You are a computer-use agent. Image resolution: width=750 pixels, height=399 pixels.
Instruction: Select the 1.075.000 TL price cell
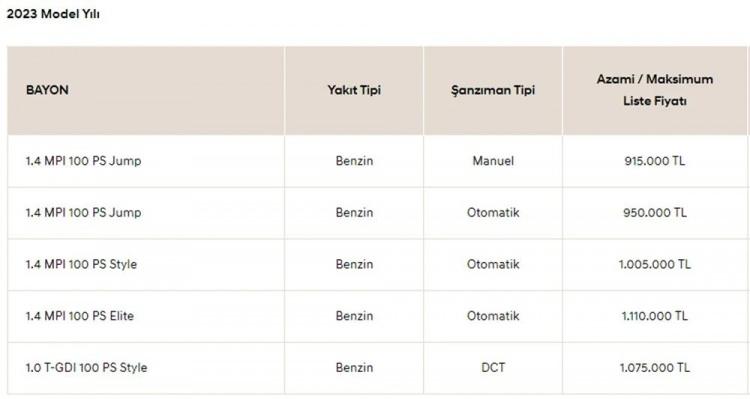654,367
